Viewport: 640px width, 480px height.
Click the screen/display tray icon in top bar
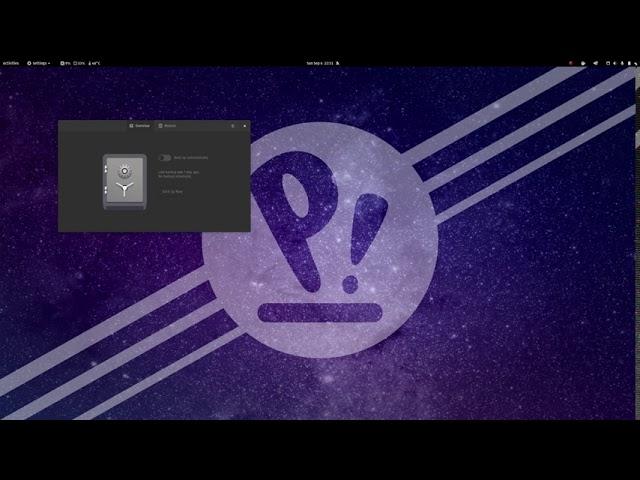pyautogui.click(x=608, y=63)
